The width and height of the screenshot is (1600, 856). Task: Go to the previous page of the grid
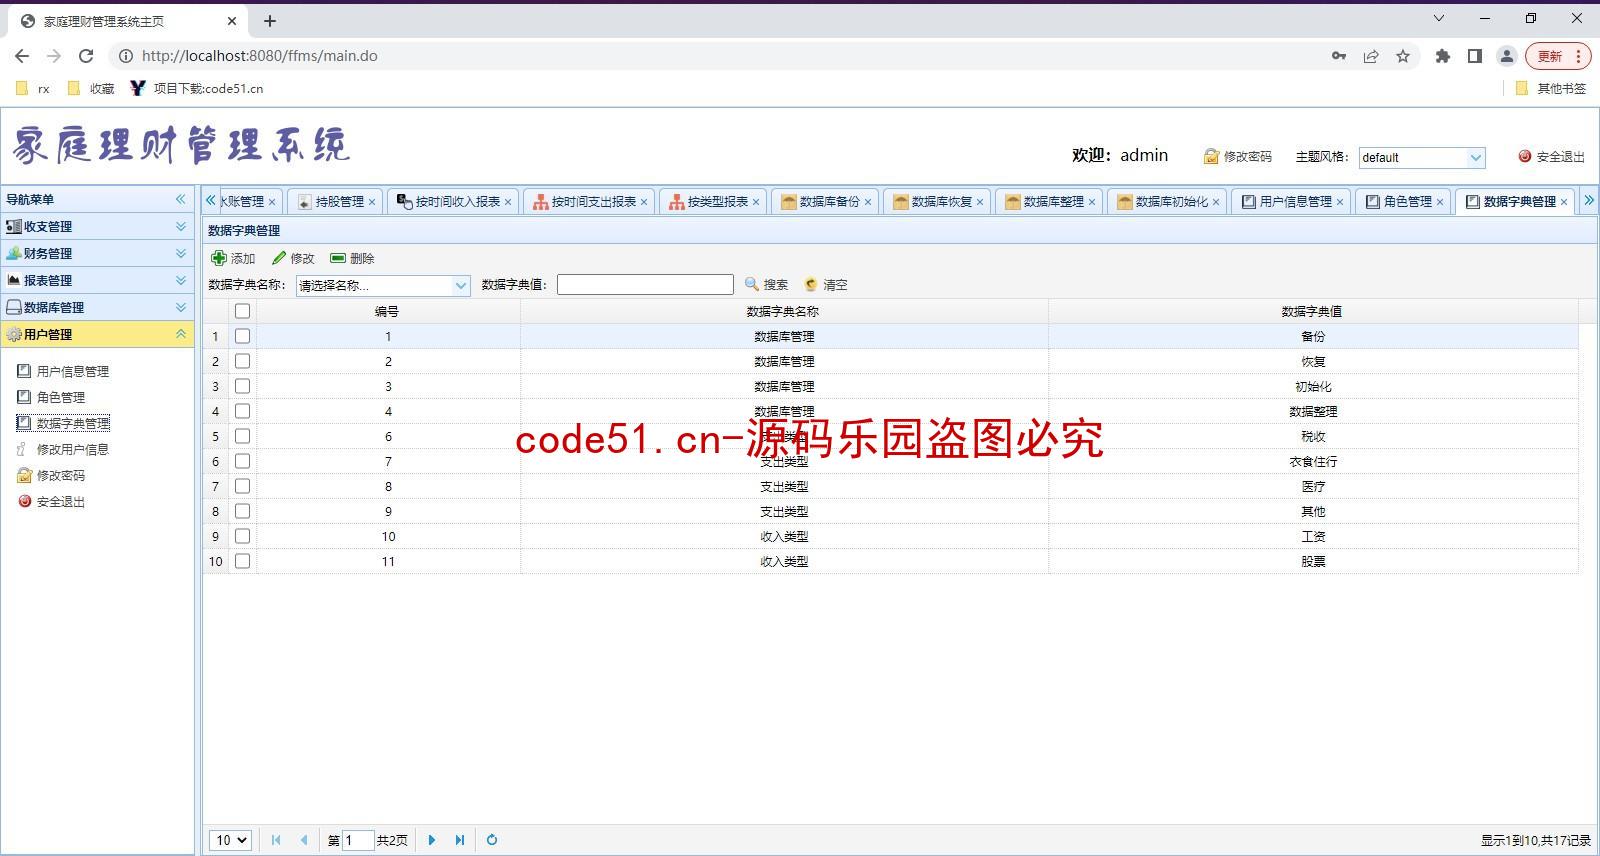(x=303, y=840)
